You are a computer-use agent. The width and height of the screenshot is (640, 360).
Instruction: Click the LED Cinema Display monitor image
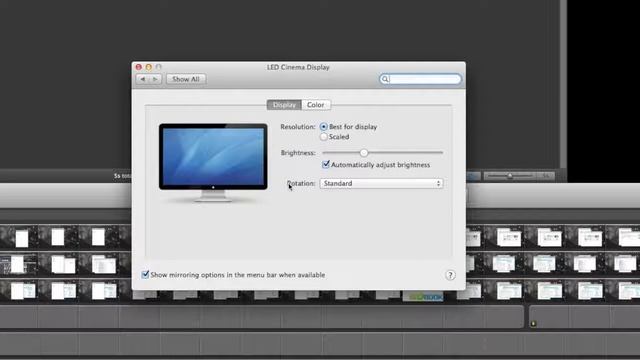pos(213,162)
